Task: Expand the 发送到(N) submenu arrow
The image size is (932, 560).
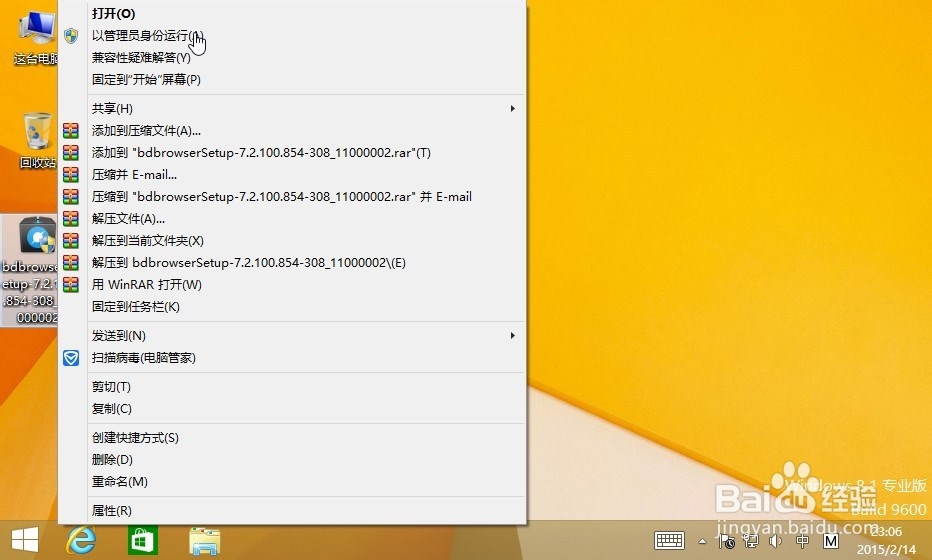Action: click(512, 336)
